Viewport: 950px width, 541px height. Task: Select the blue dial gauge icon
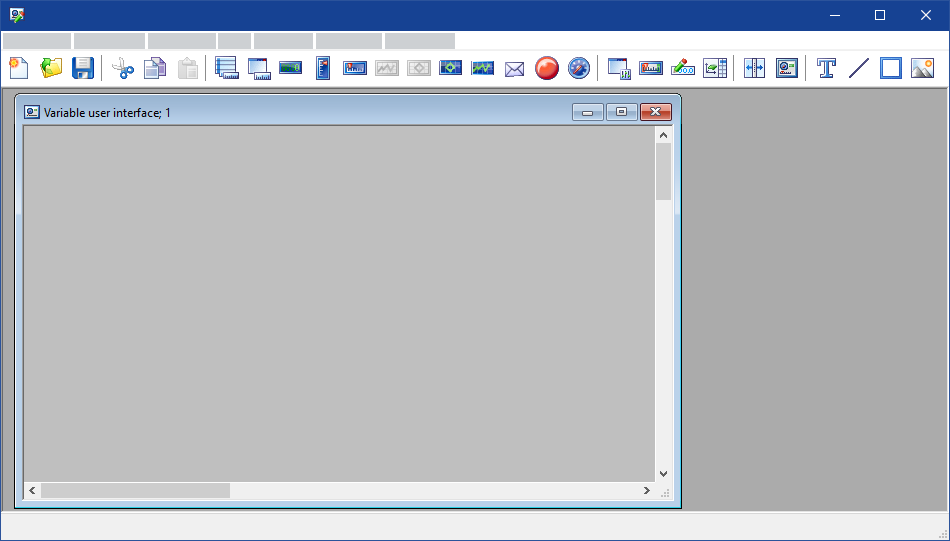[579, 68]
